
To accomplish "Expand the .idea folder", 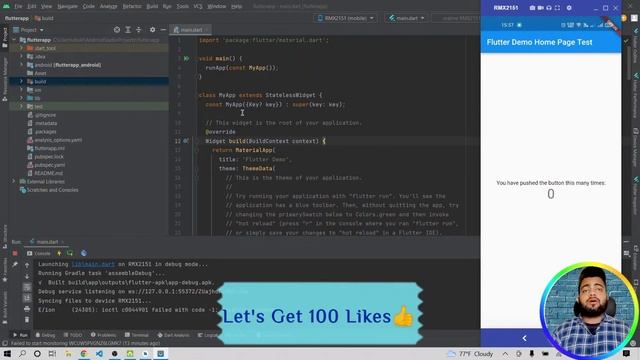I will [x=22, y=56].
